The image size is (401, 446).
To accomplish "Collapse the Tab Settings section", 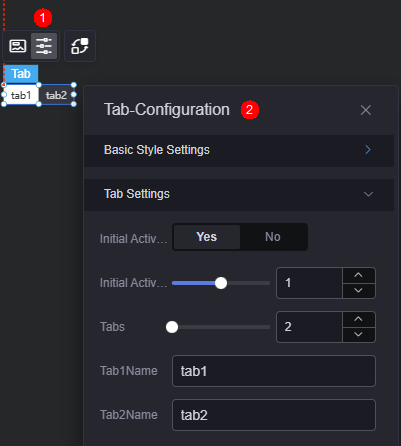I will [239, 194].
